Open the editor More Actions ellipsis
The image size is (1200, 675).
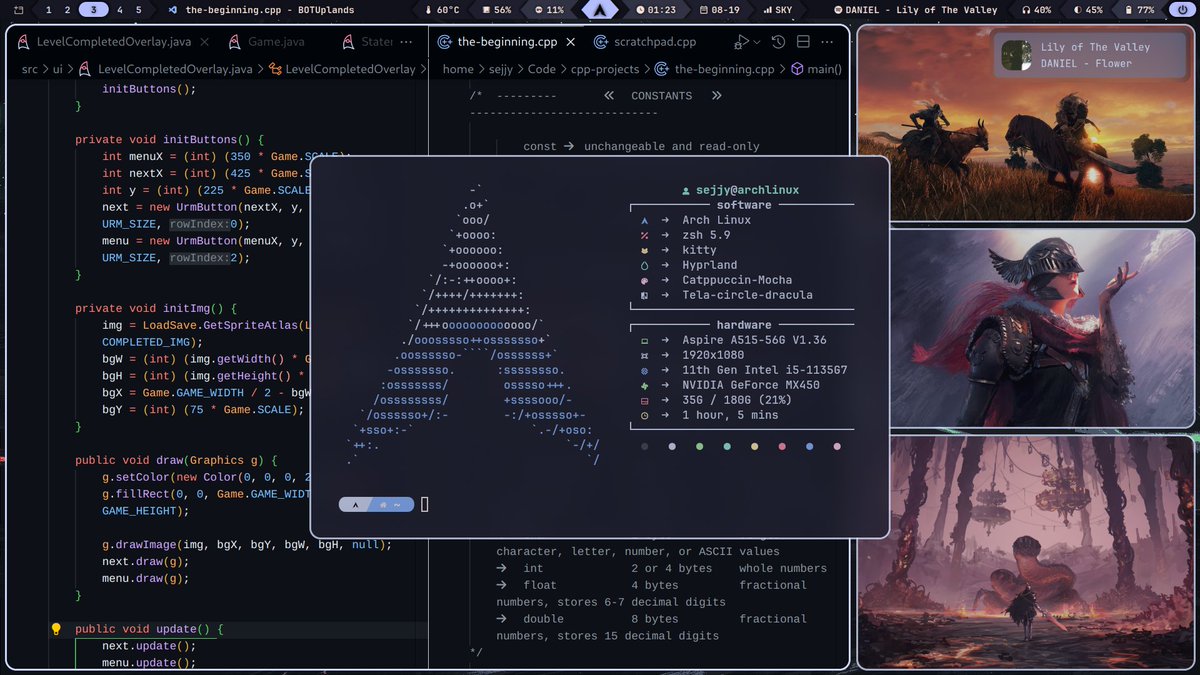(826, 42)
